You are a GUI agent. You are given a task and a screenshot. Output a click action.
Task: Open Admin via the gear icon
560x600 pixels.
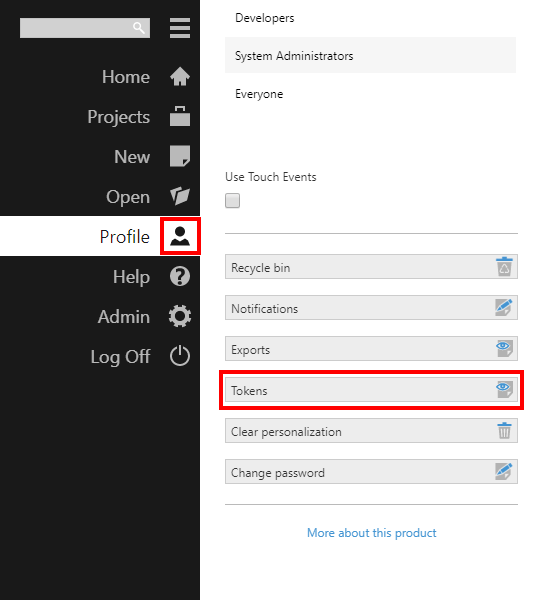pos(180,316)
